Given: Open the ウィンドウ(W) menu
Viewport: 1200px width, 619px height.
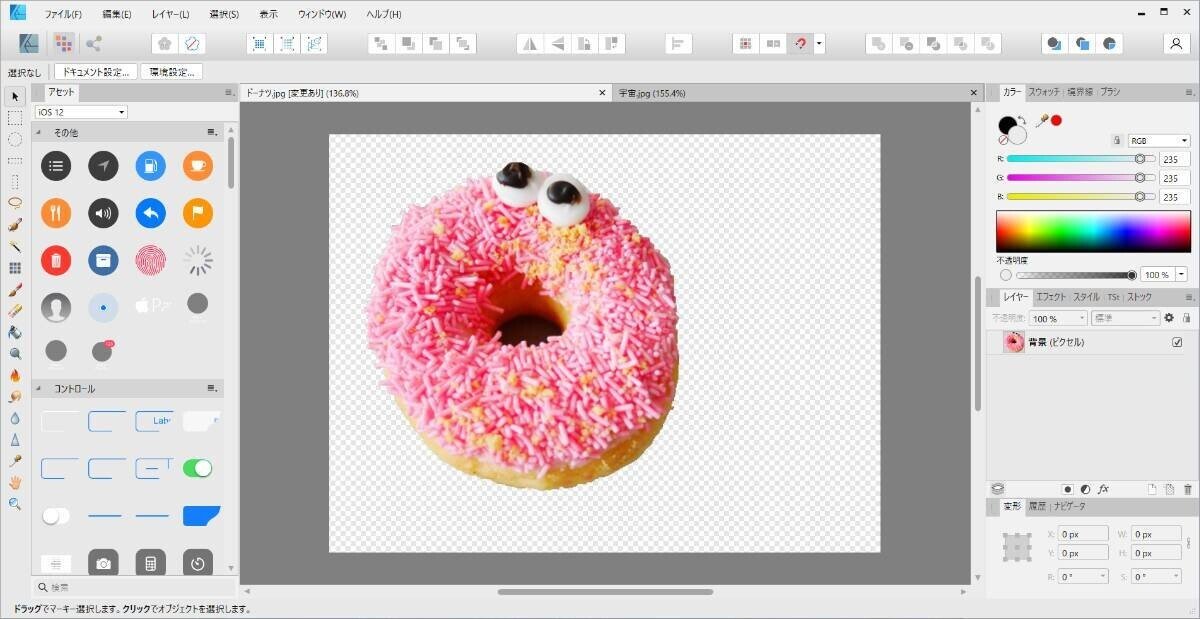Looking at the screenshot, I should 322,15.
